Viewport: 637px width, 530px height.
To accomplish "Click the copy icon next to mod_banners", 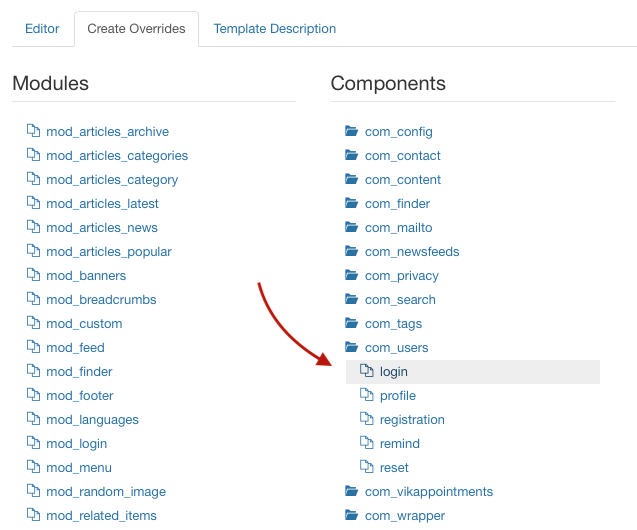I will (x=33, y=275).
